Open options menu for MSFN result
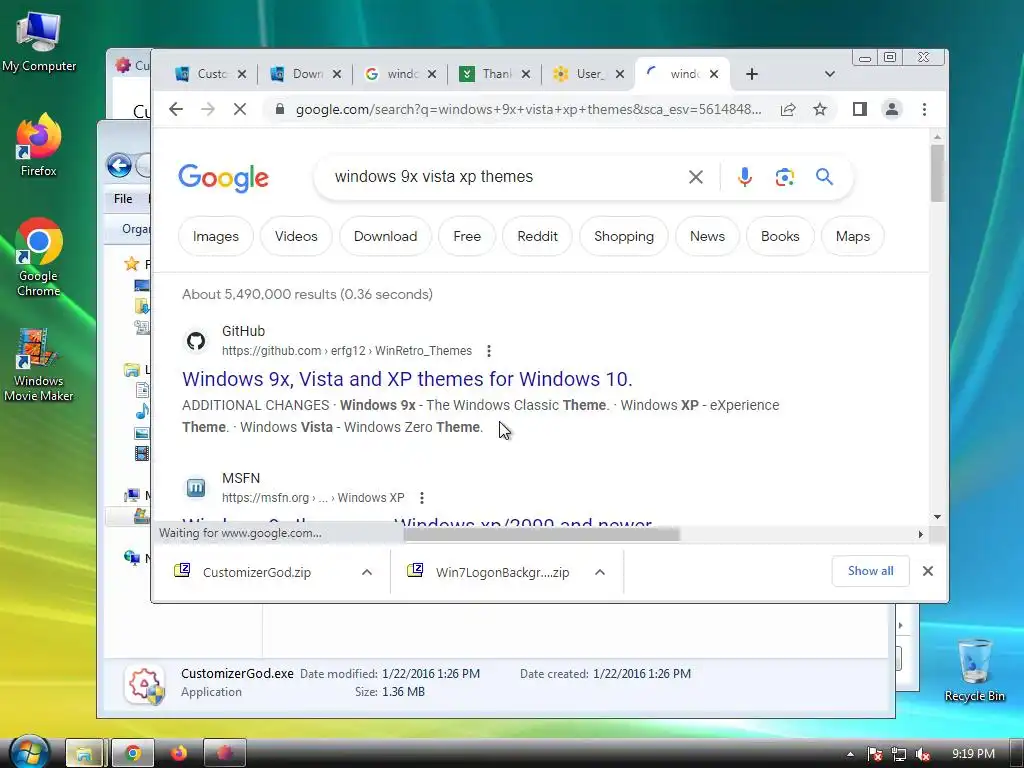This screenshot has height=768, width=1024. [x=422, y=498]
